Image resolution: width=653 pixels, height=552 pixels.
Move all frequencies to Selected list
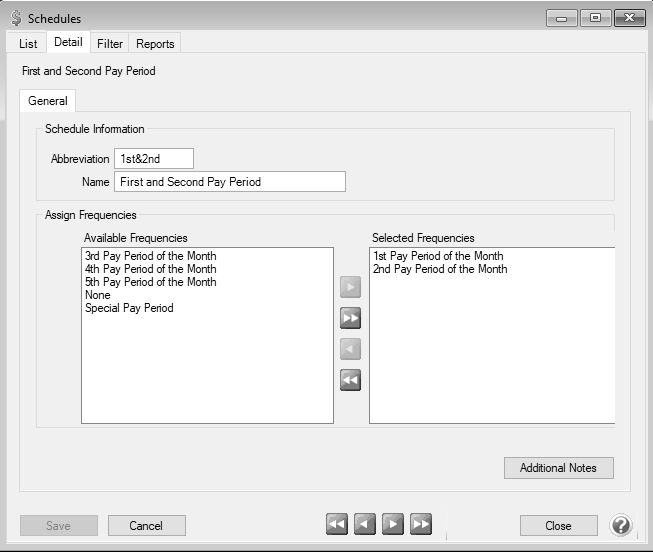(x=350, y=318)
